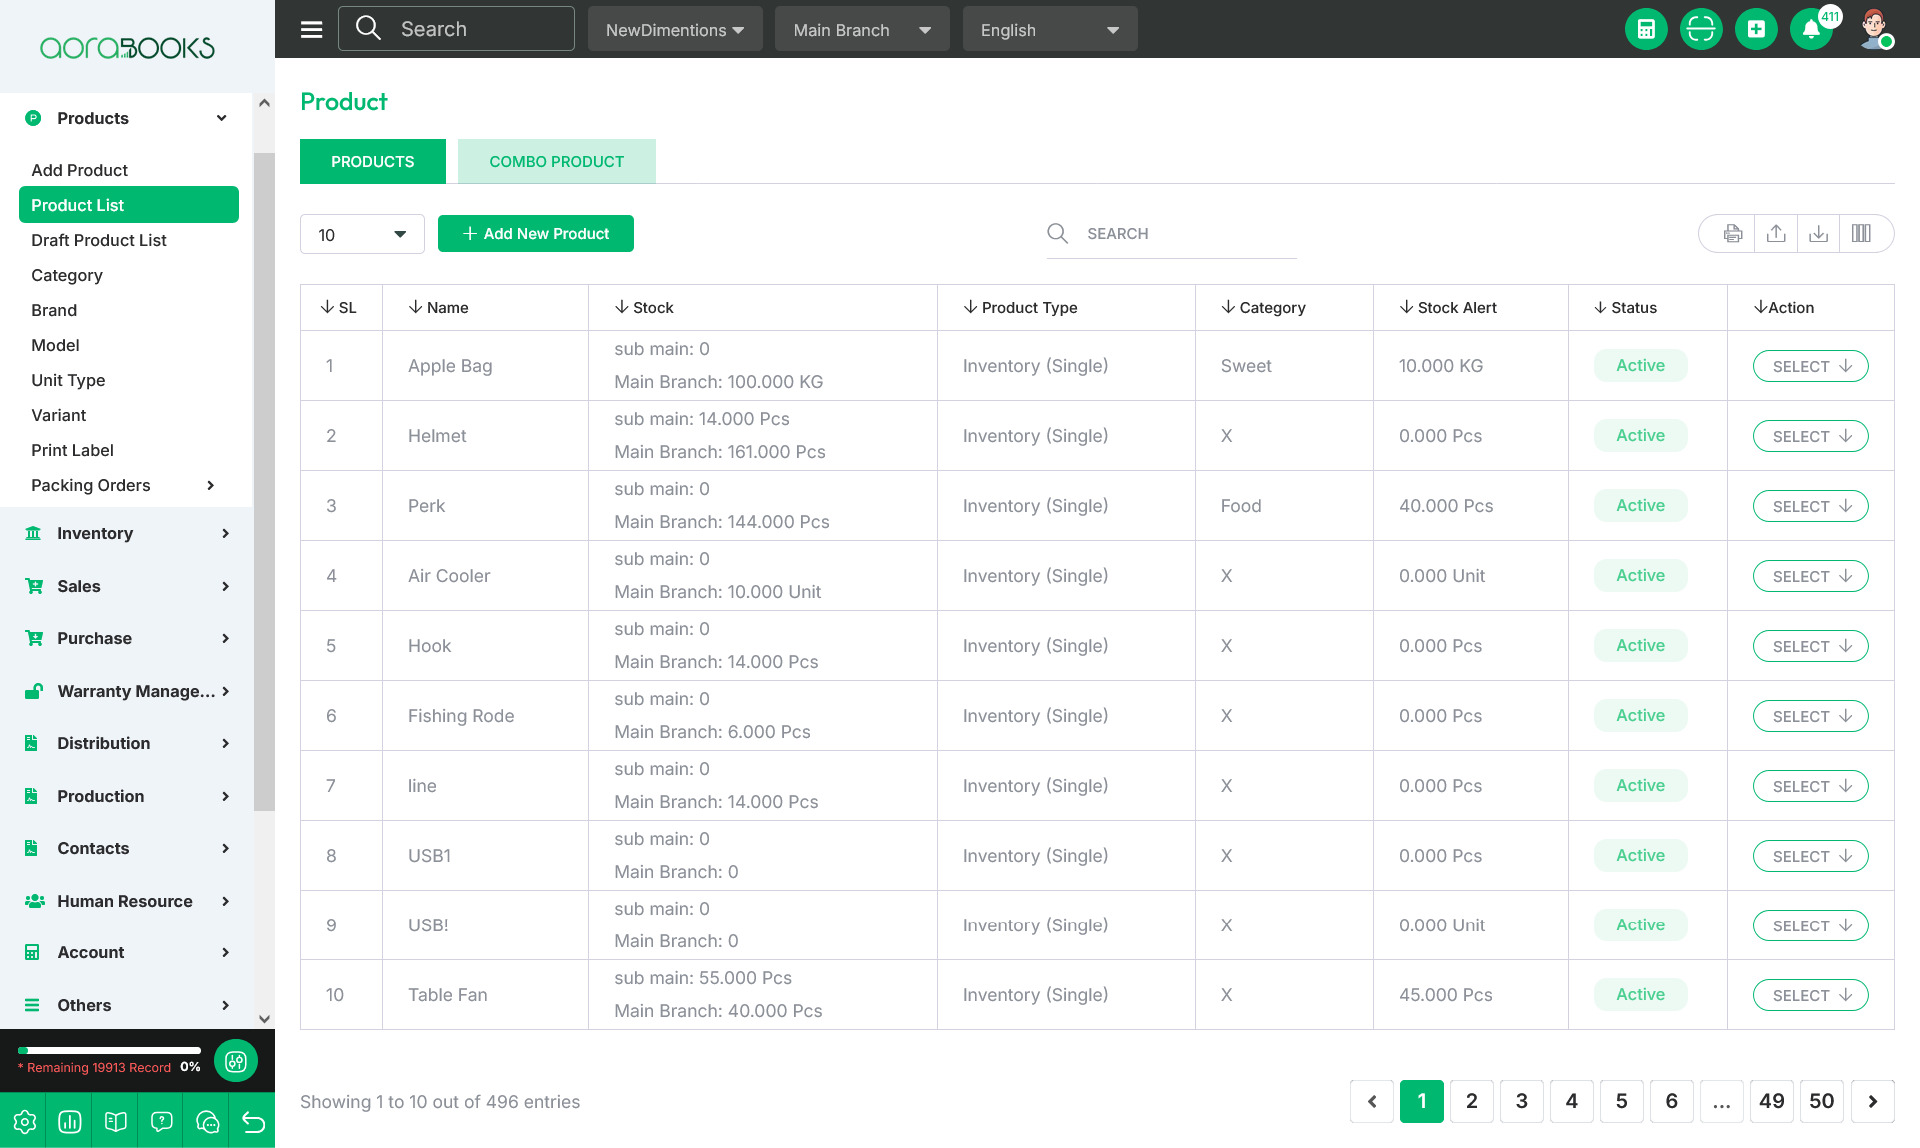Image resolution: width=1920 pixels, height=1148 pixels.
Task: Switch to the COMBO PRODUCT tab
Action: 556,161
